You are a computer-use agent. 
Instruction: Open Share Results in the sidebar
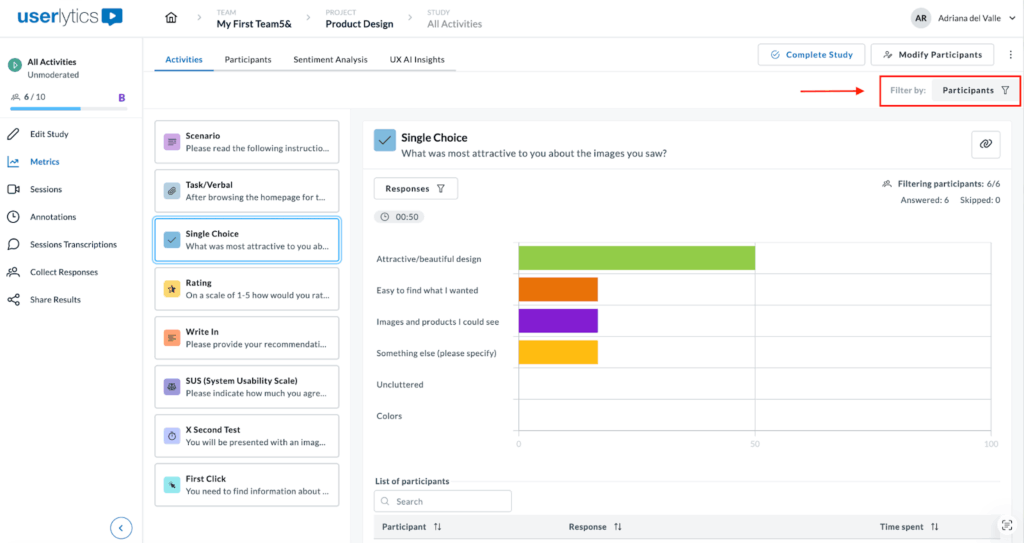point(55,300)
